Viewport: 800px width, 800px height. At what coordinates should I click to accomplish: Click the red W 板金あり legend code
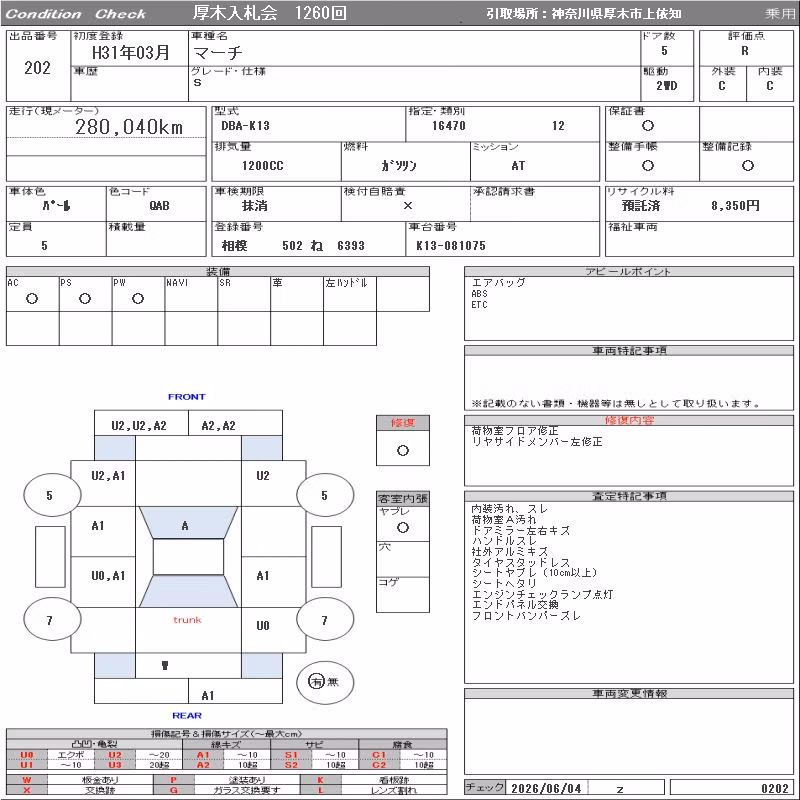[27, 780]
